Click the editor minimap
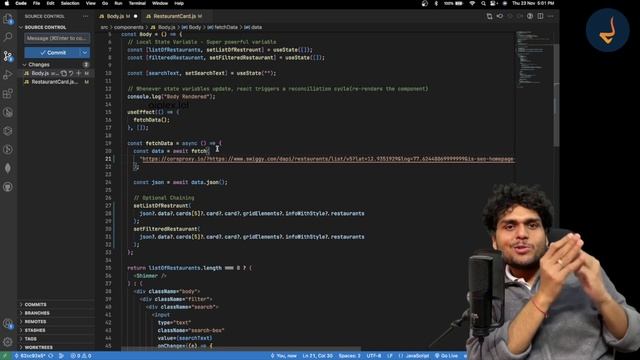Screen dimensions: 640x360 [533, 59]
